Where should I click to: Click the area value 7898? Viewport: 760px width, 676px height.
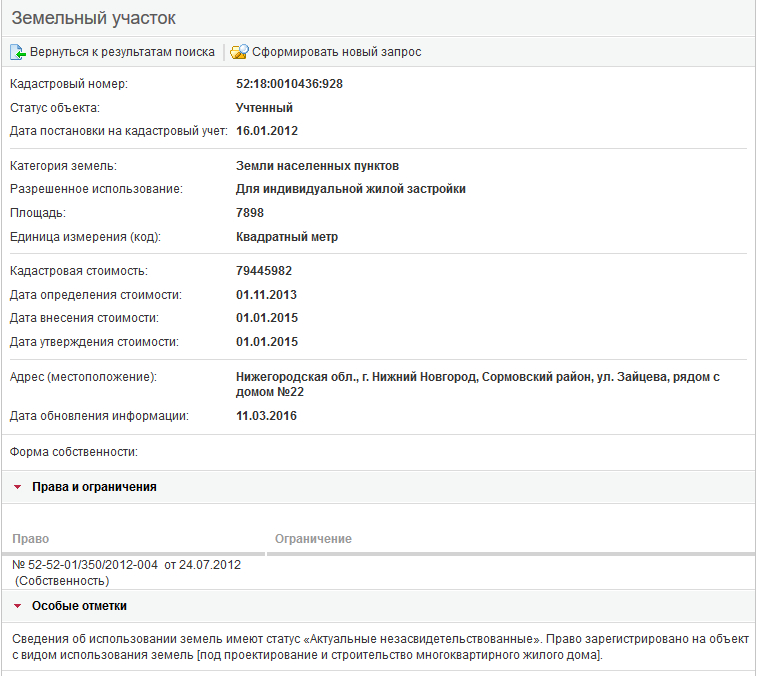(x=250, y=213)
